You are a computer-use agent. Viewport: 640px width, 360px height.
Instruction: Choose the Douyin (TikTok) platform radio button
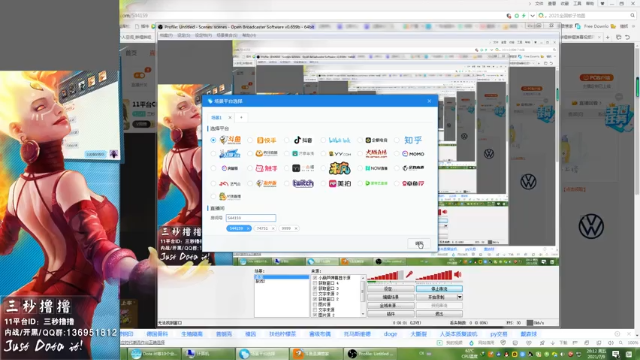[x=287, y=140]
